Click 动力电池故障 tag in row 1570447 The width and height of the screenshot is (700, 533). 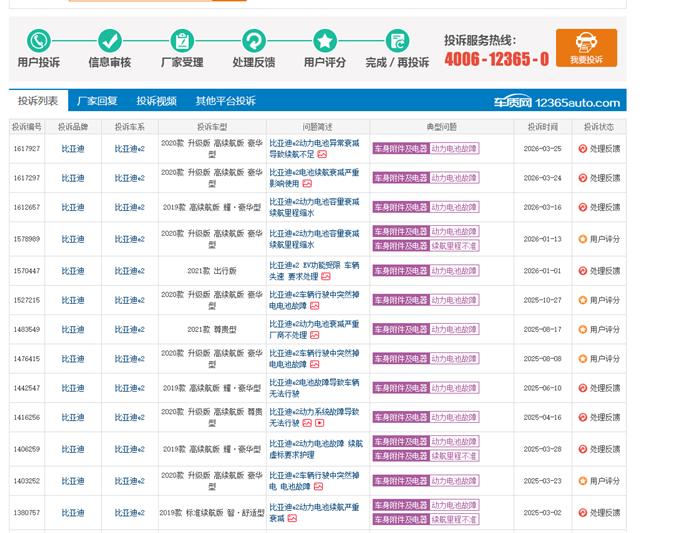pos(454,271)
